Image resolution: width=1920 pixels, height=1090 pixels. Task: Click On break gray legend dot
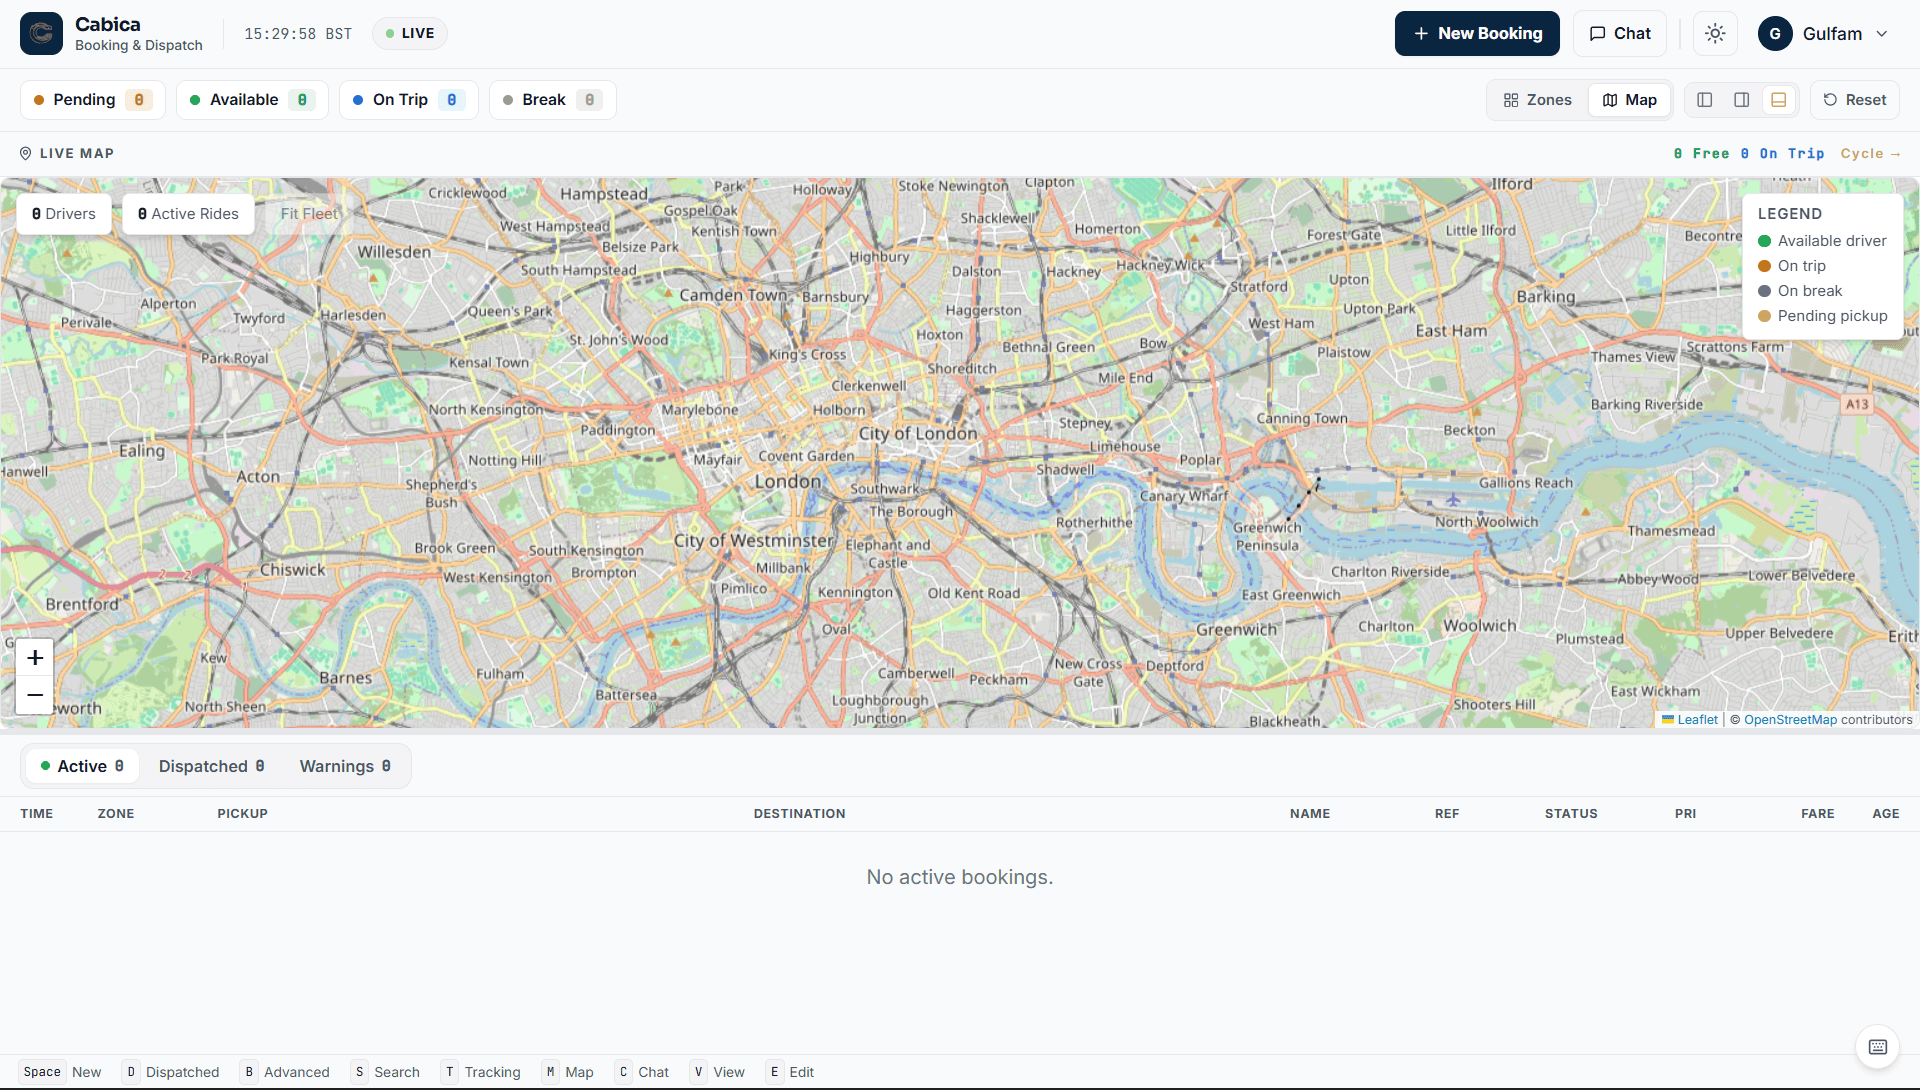1765,291
